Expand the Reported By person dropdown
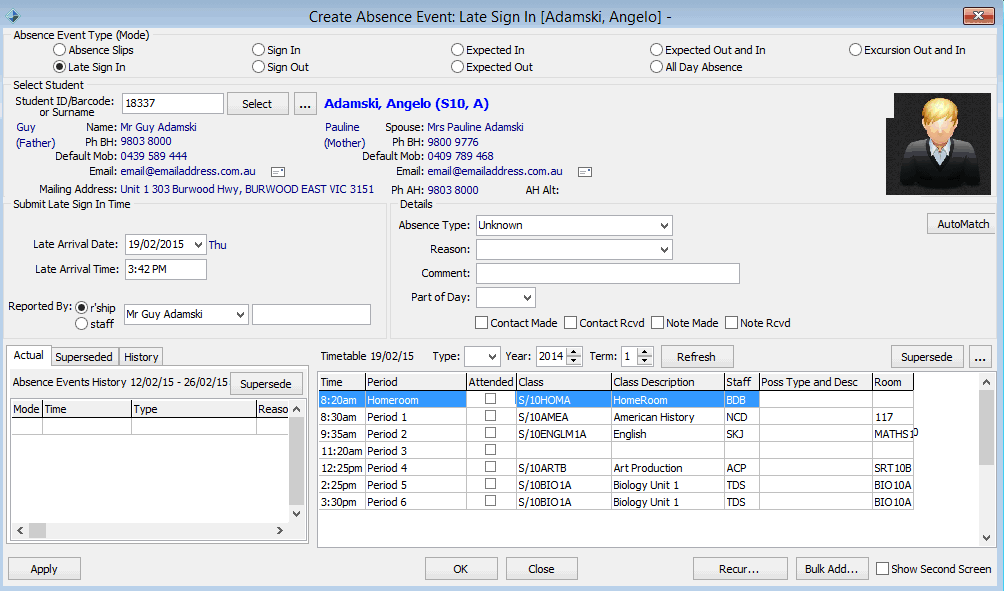Screen dimensions: 1004x591 click(240, 314)
